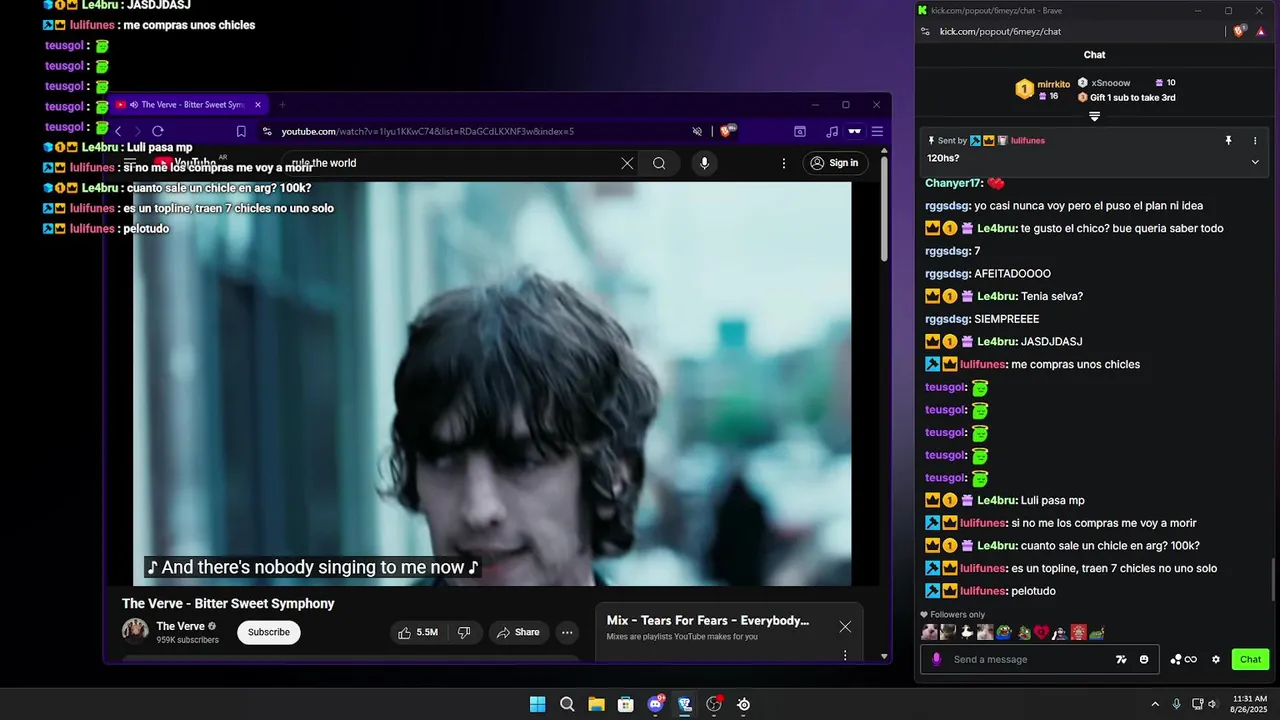The image size is (1280, 720).
Task: Open the Brave playlist music note icon
Action: [832, 131]
